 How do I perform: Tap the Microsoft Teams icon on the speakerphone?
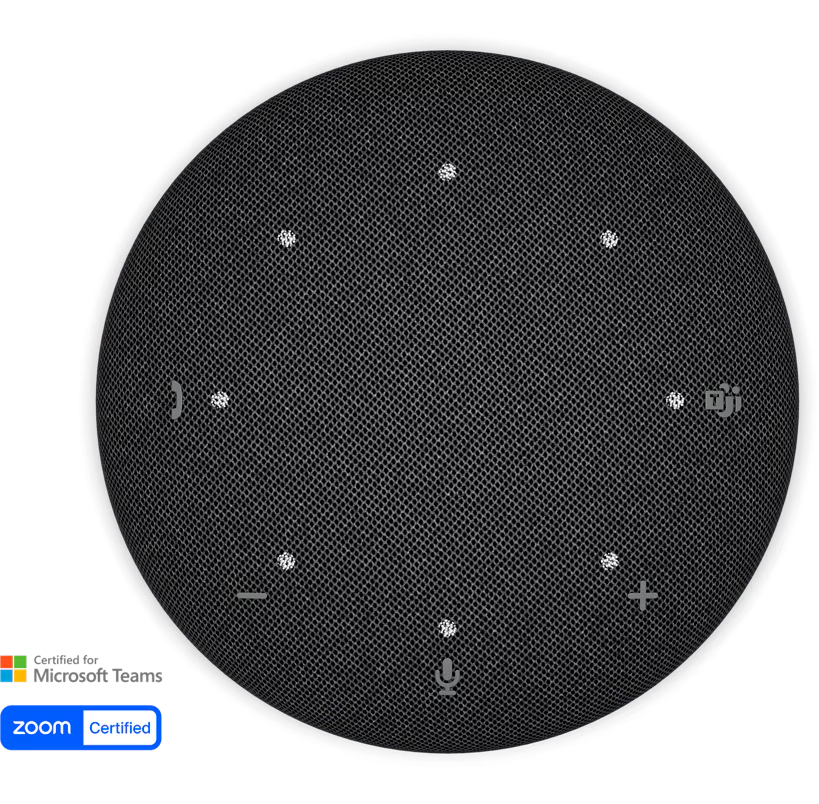[723, 400]
